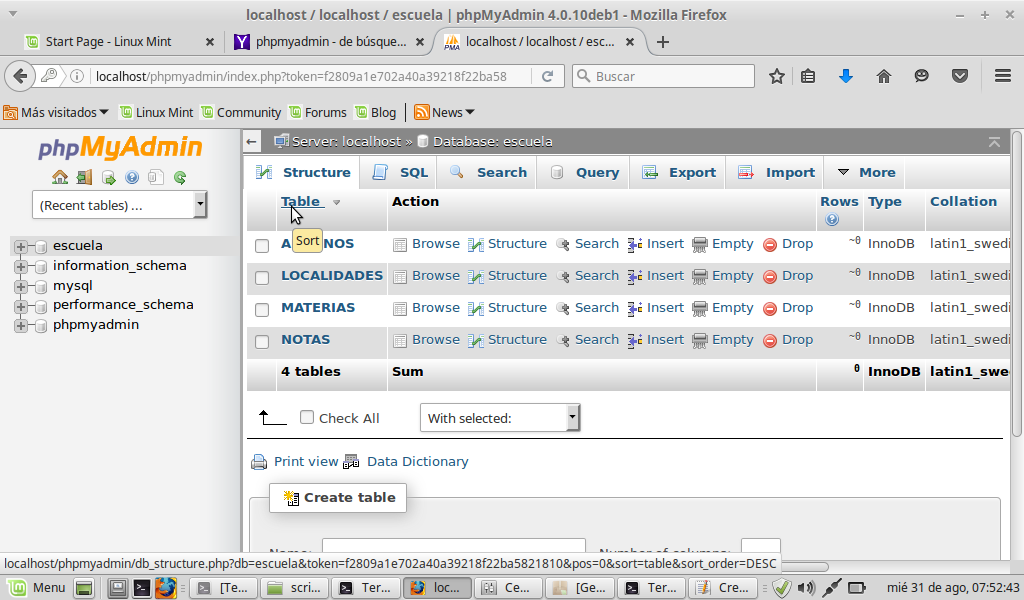Viewport: 1024px width, 600px height.
Task: Click the Rows column help icon
Action: coord(832,219)
